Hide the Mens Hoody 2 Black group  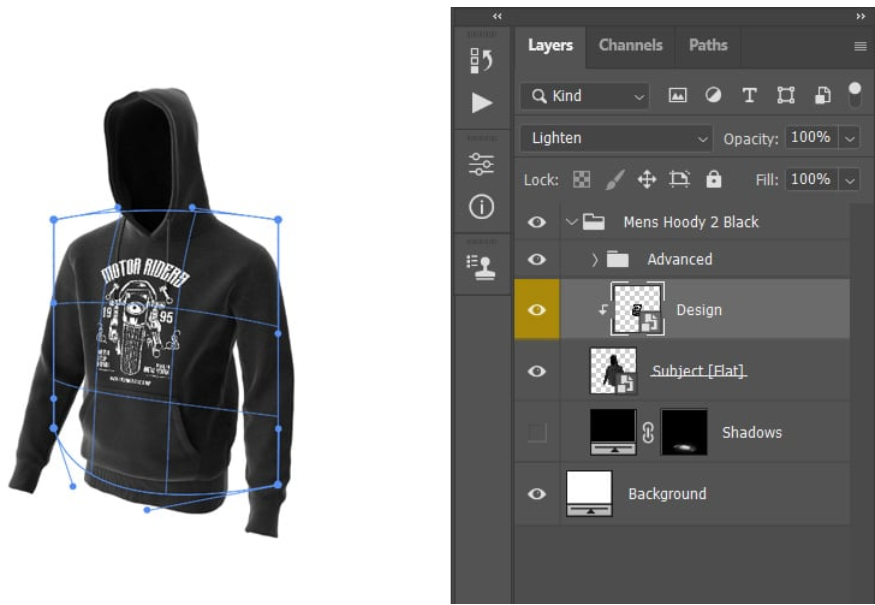tap(537, 222)
